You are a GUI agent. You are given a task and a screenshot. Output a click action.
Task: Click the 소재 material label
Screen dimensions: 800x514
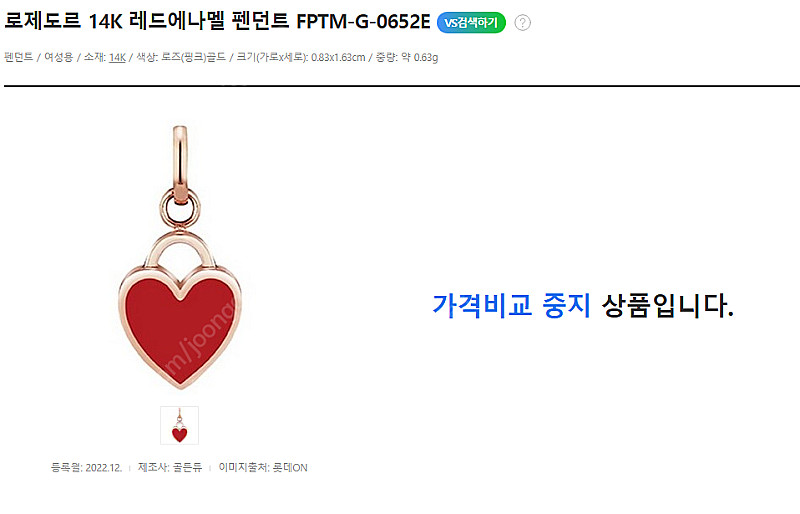pos(93,57)
